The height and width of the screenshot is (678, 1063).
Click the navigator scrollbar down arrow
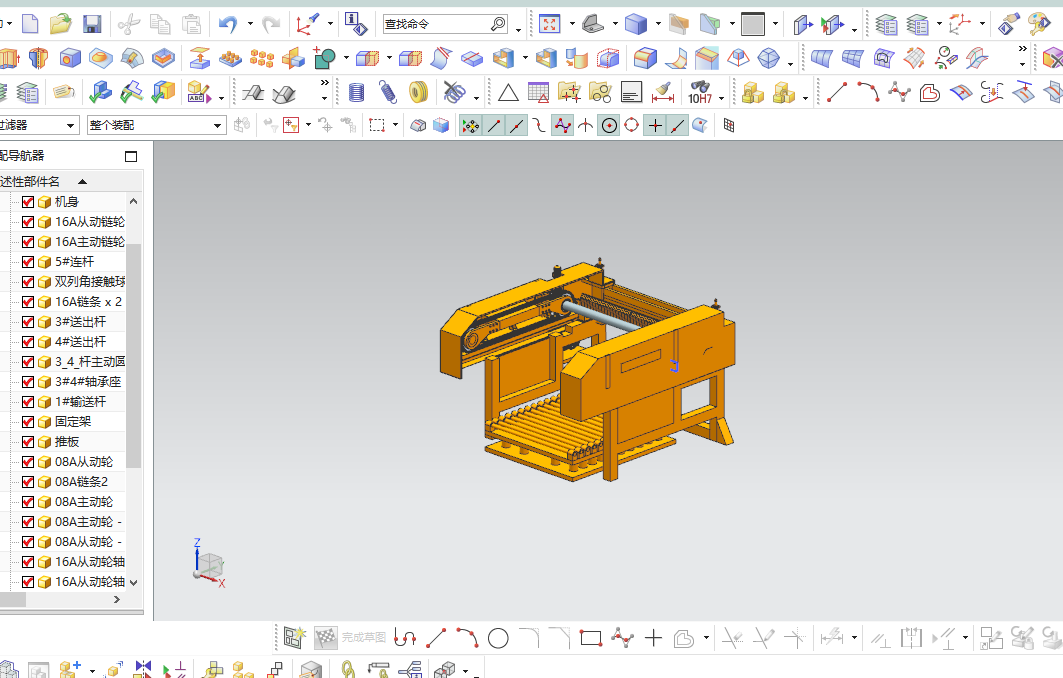coord(134,582)
